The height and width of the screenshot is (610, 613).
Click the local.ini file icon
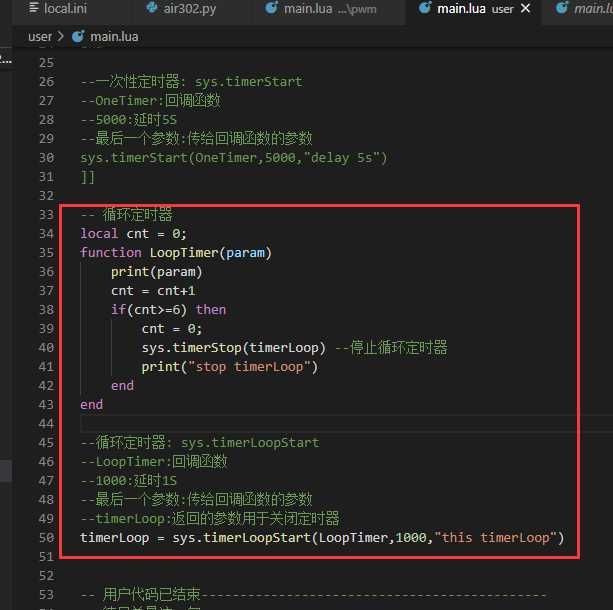point(34,7)
